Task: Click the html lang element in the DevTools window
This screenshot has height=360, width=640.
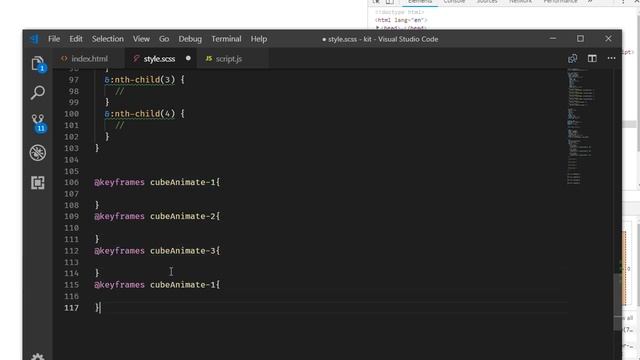Action: [401, 20]
